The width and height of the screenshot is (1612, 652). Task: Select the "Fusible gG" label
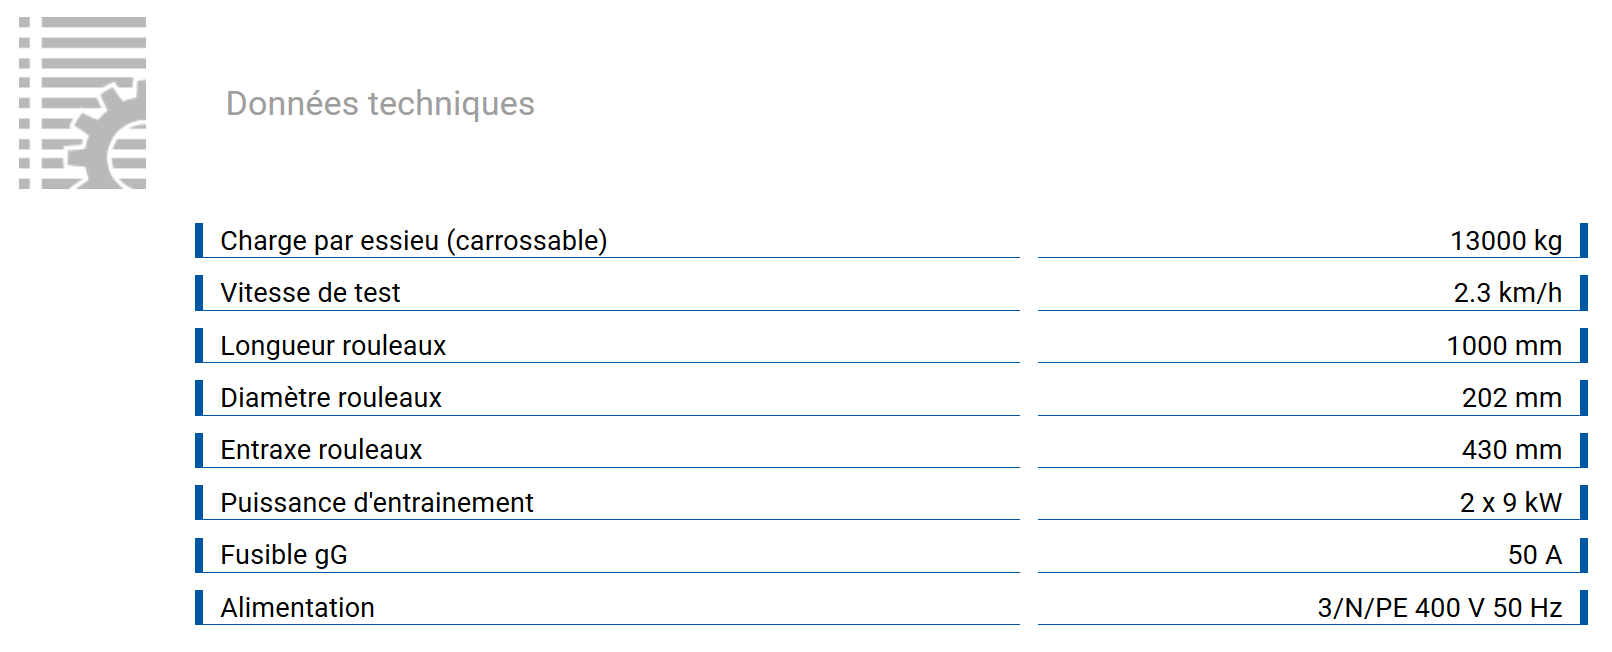[284, 555]
